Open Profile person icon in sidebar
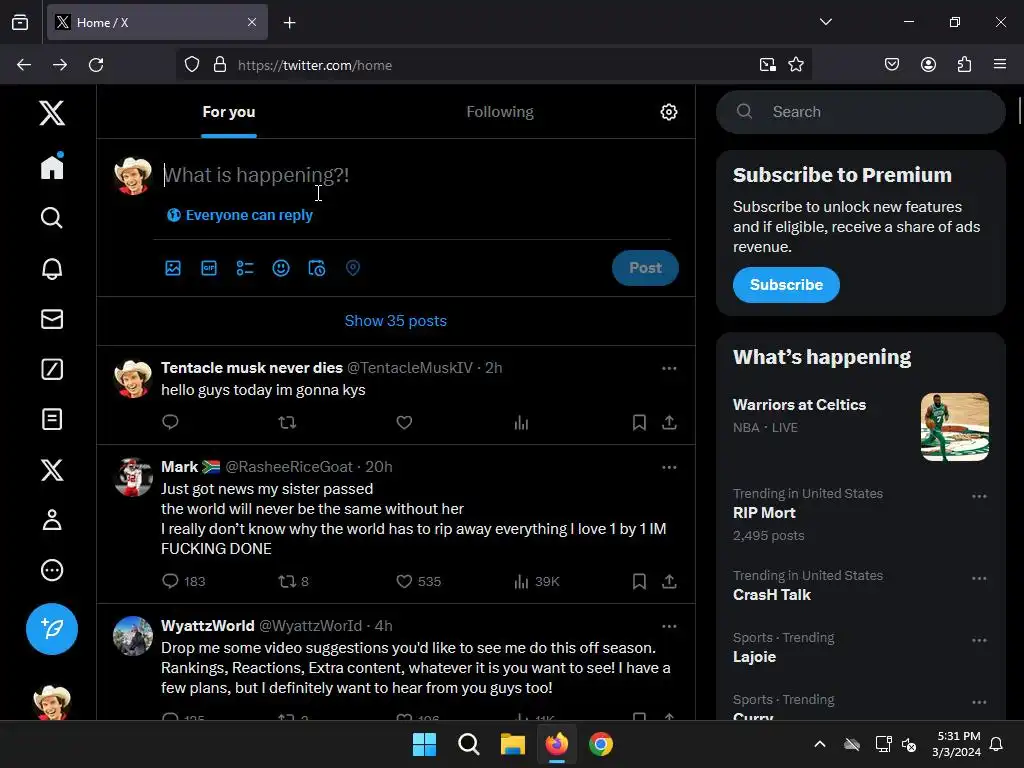1024x768 pixels. click(52, 520)
